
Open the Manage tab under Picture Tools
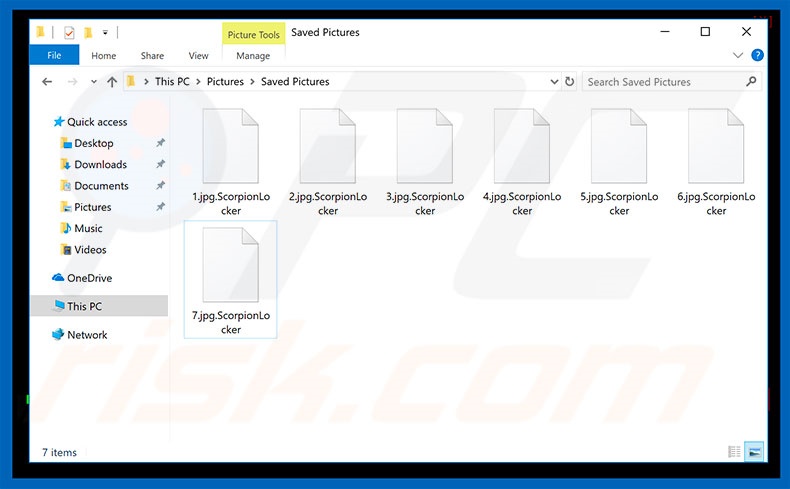coord(253,55)
